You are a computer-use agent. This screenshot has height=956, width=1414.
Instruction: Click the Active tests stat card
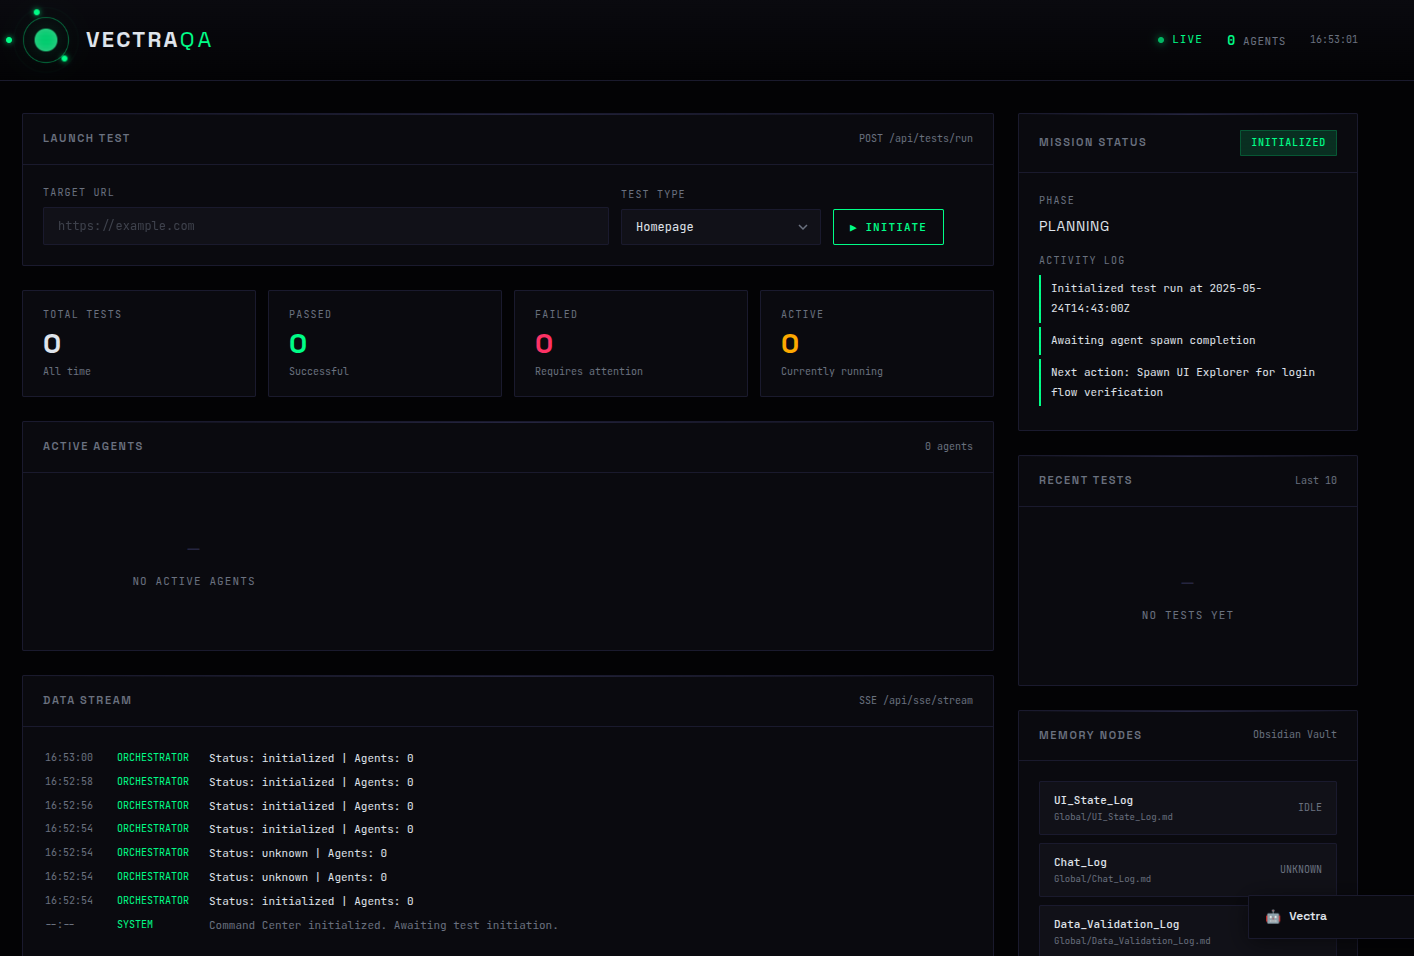(877, 343)
